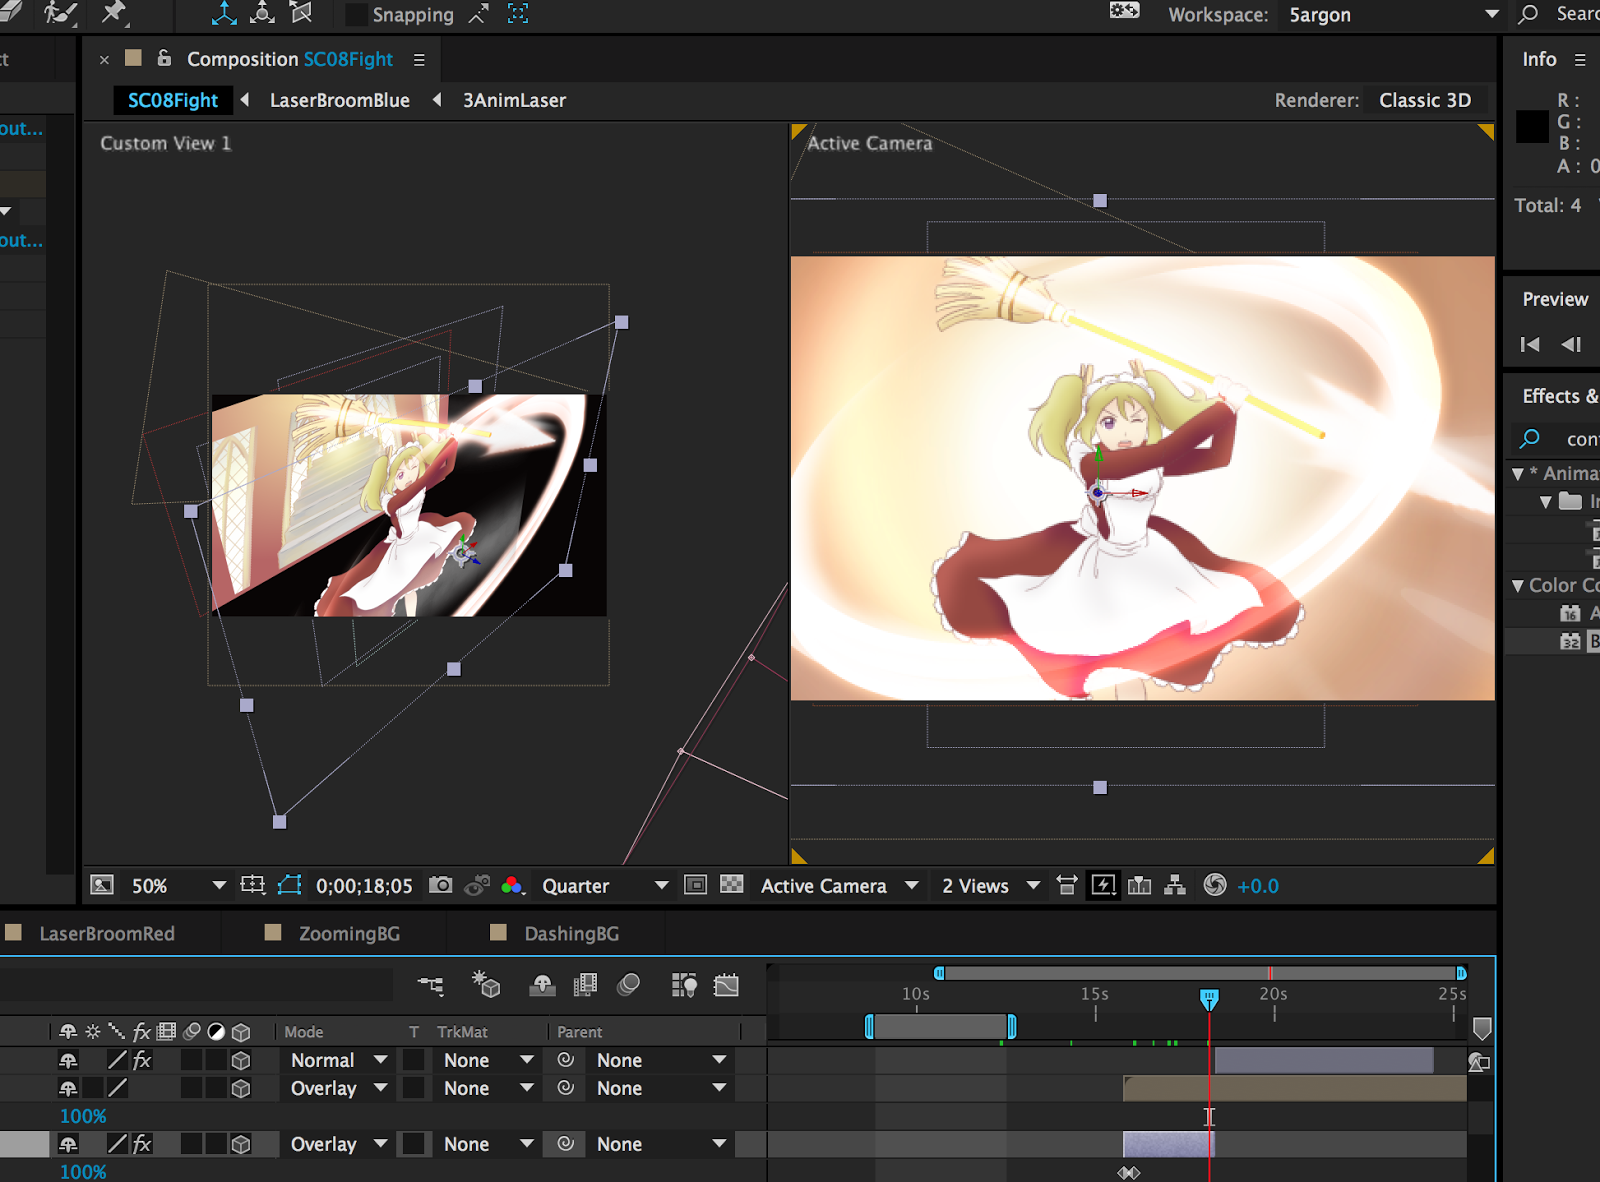Screen dimensions: 1600x1182
Task: Open the Workspace dropdown
Action: (x=1395, y=14)
